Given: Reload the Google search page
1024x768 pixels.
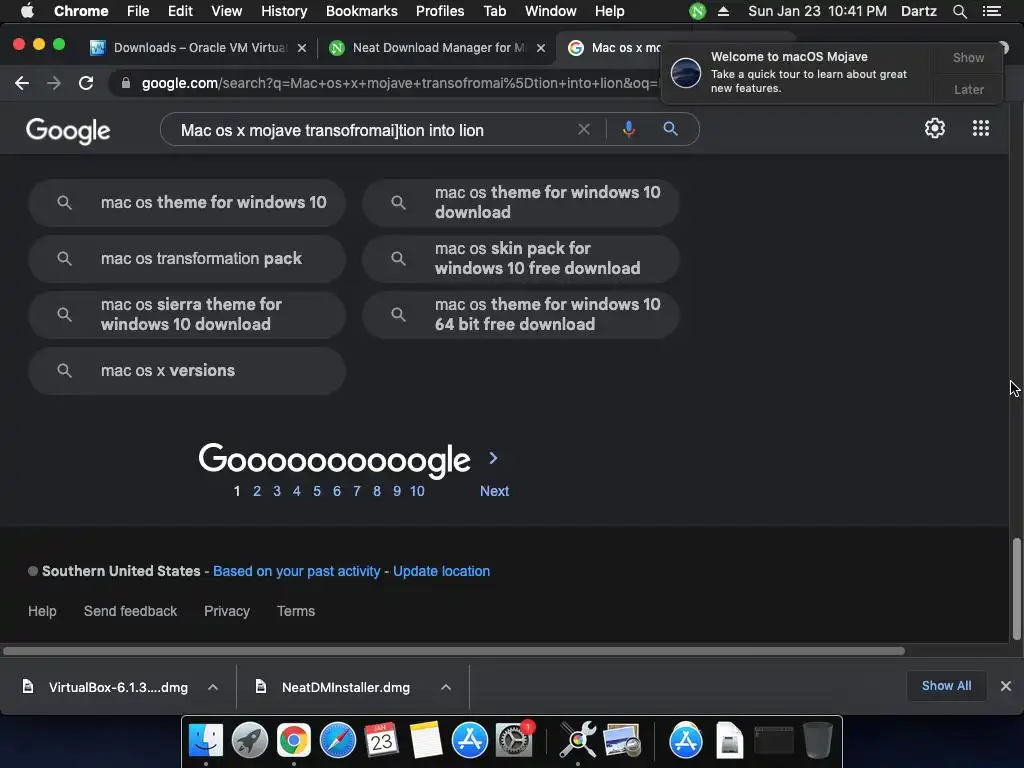Looking at the screenshot, I should pos(86,83).
